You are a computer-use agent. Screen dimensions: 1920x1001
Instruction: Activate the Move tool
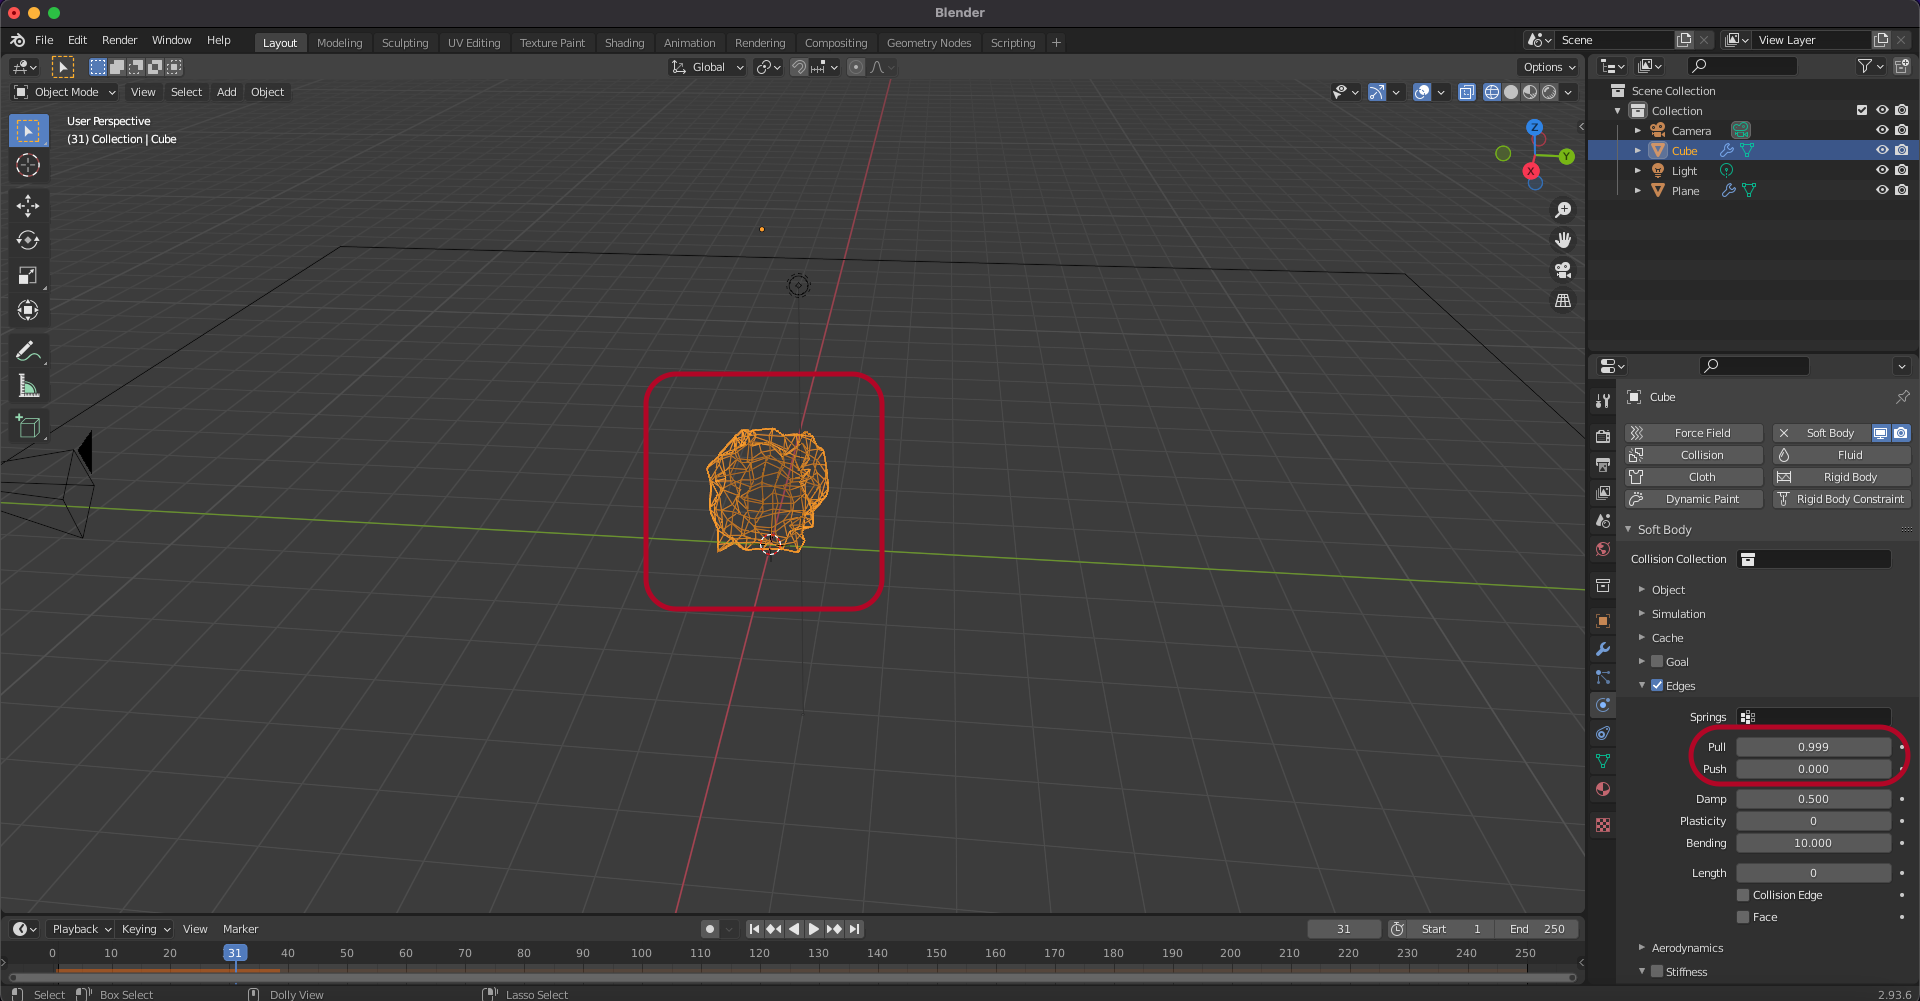[28, 206]
